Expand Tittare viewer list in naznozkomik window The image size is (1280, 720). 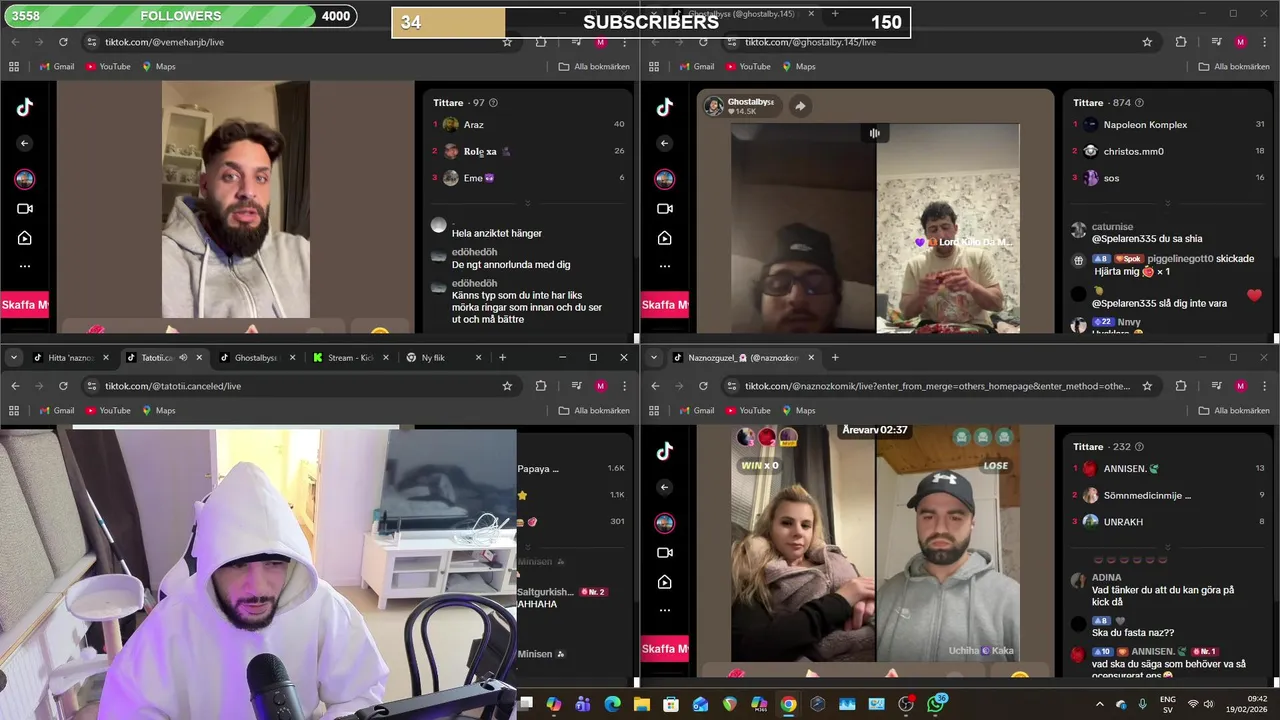tap(1167, 547)
